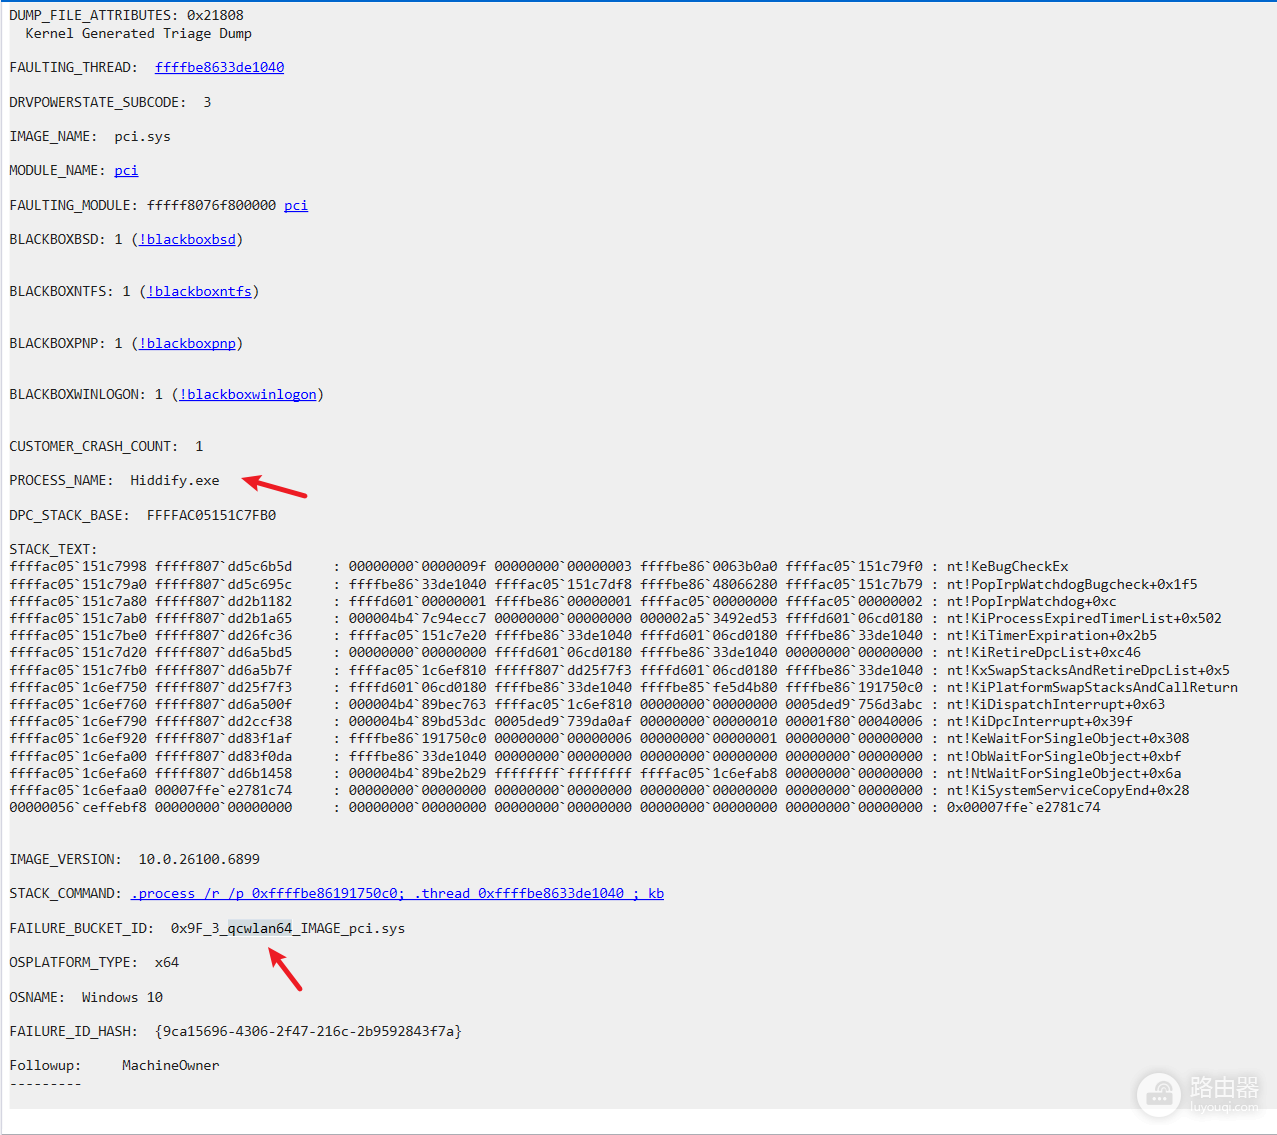The image size is (1277, 1135).
Task: Click the nt!KeWaitForSingleObject+0x308 frame
Action: point(1068,738)
